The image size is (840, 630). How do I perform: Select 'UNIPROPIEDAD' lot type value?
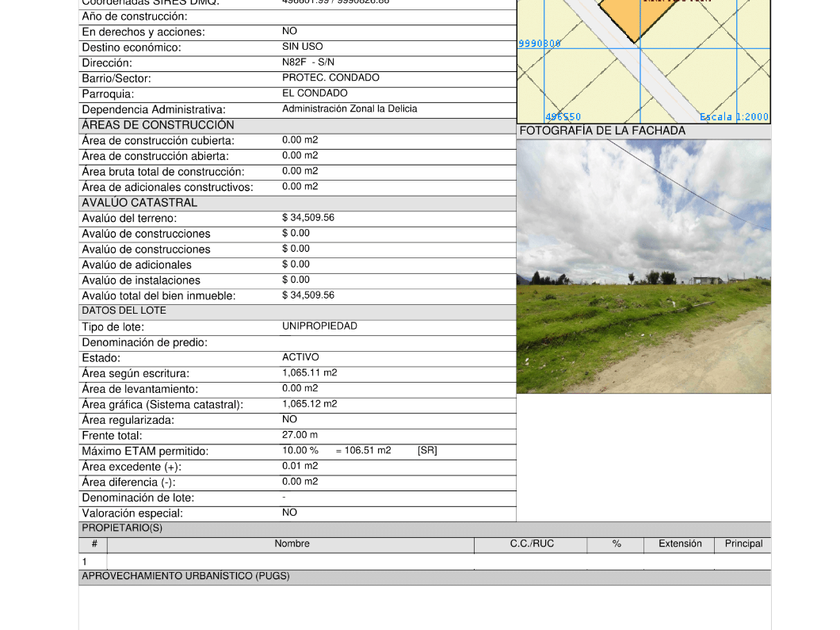(319, 326)
